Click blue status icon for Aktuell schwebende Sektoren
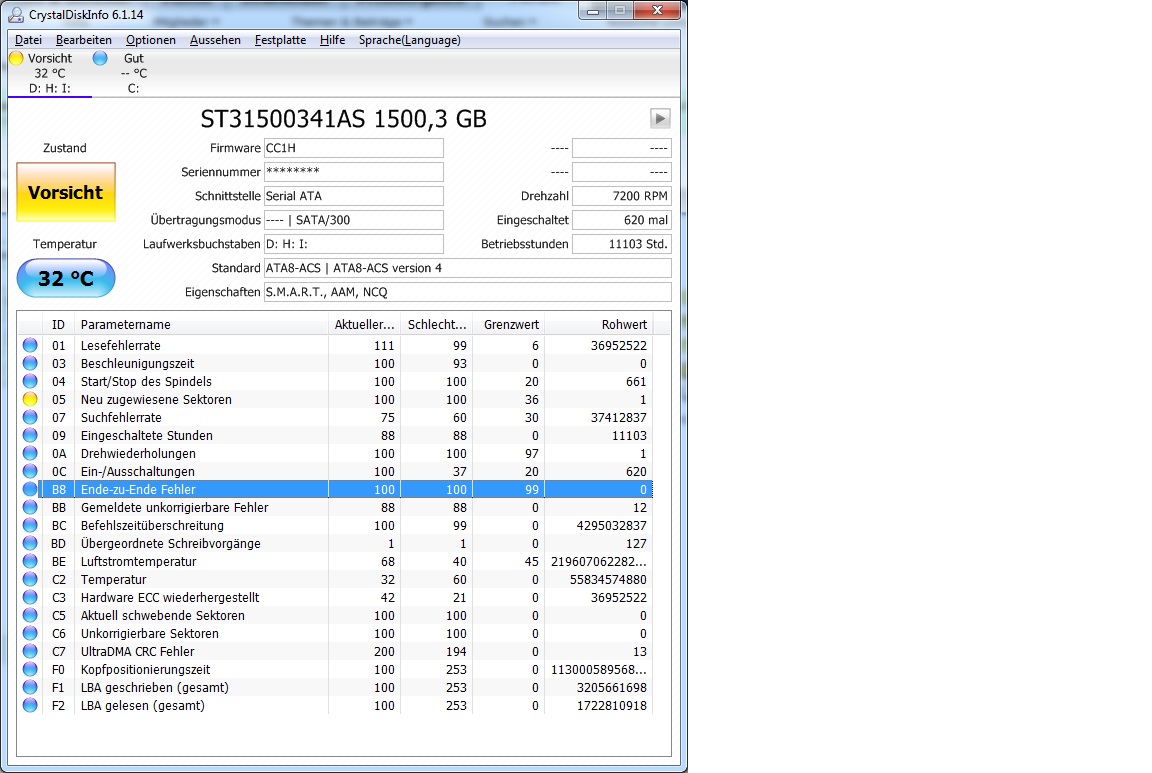1152x773 pixels. [30, 615]
